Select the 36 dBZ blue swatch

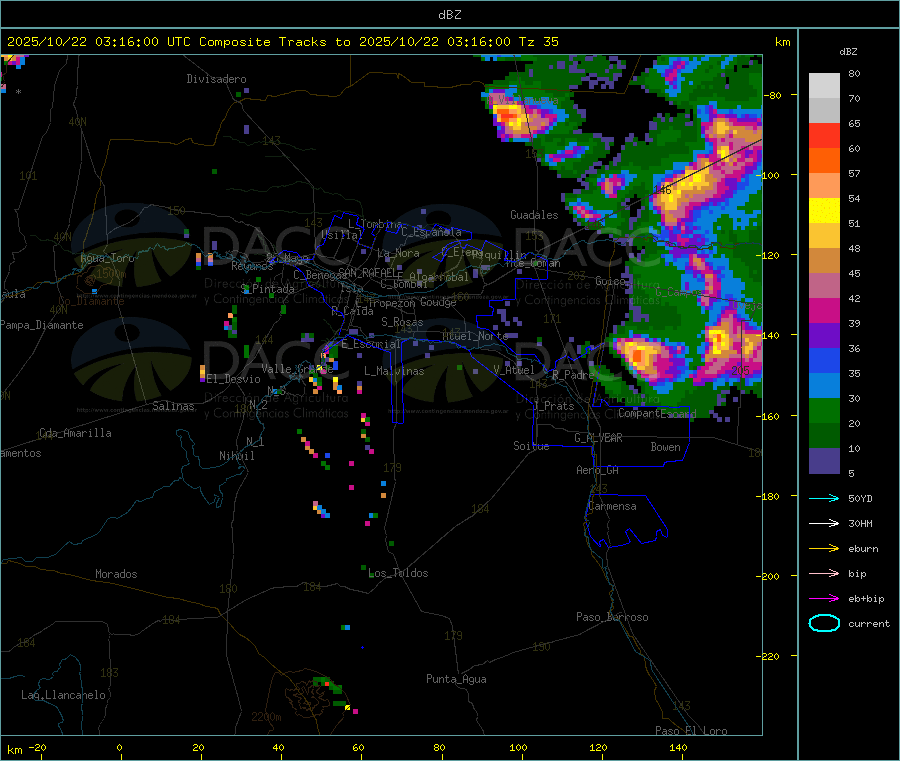pos(824,360)
